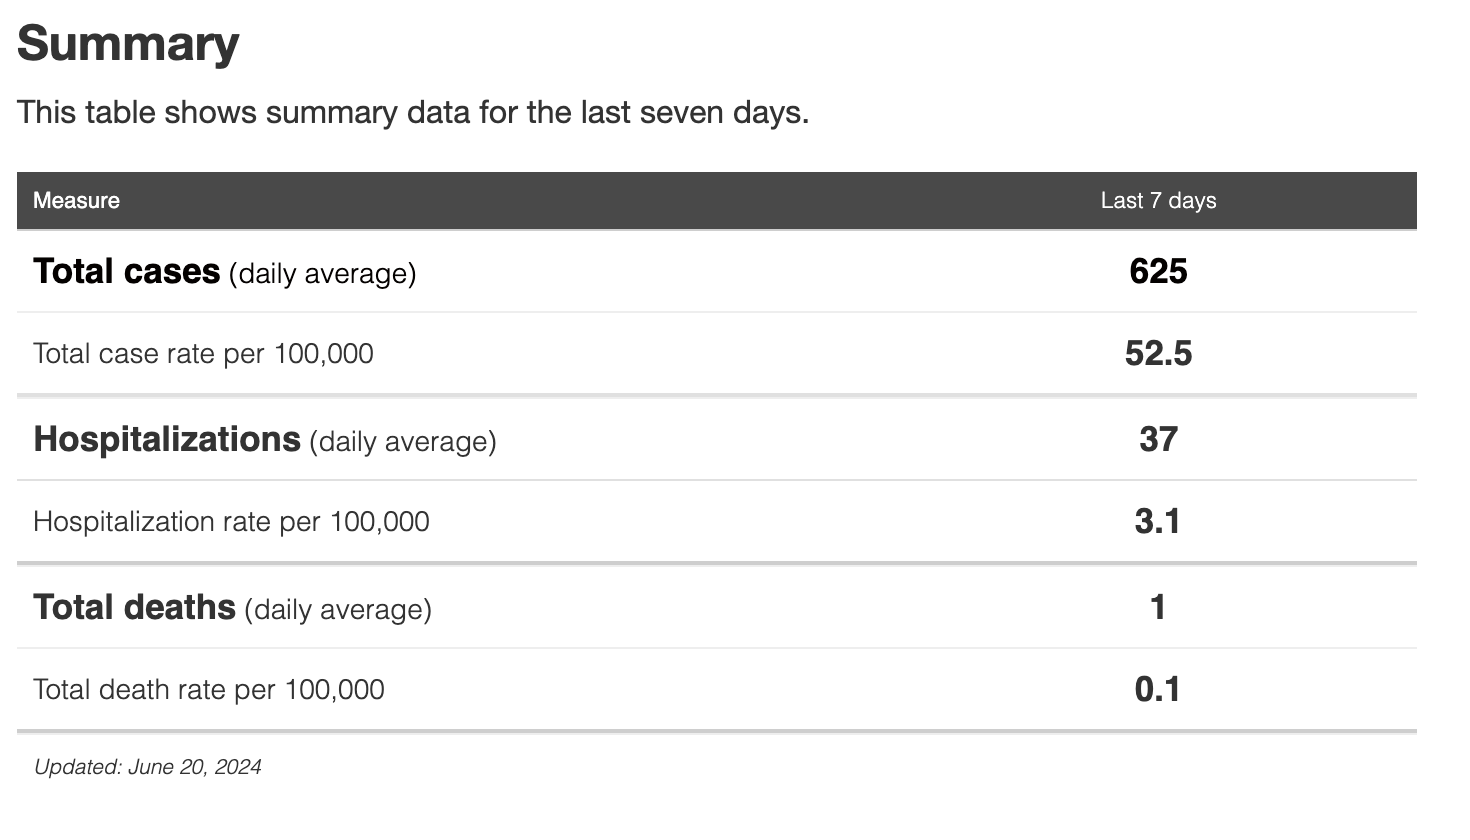This screenshot has height=840, width=1470.
Task: Click the 625 total cases value
Action: click(1158, 271)
